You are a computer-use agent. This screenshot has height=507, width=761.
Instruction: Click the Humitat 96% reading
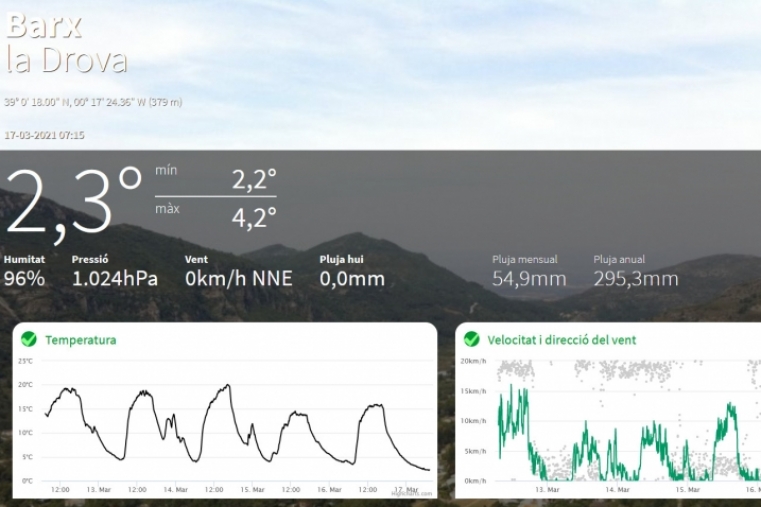pos(24,279)
